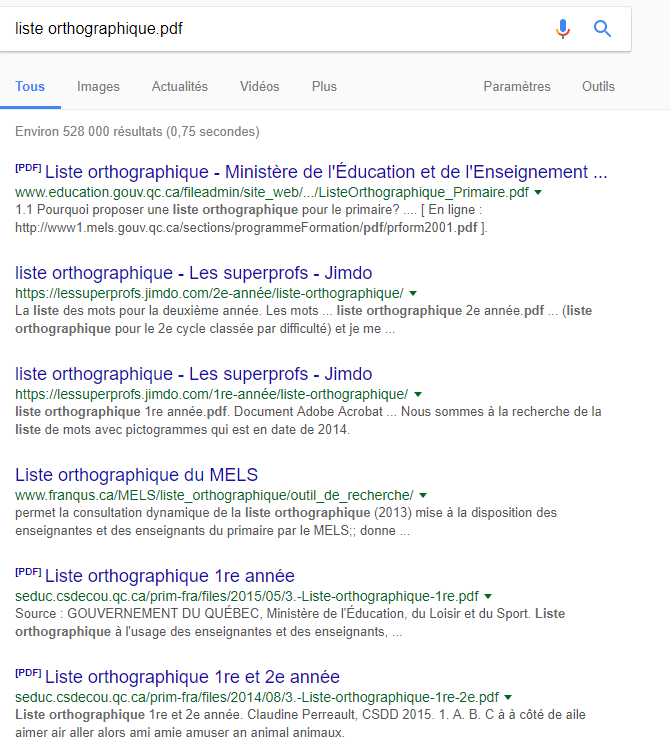Expand dropdown arrow next to 2e-année jimdo URL
670x750 pixels.
413,293
